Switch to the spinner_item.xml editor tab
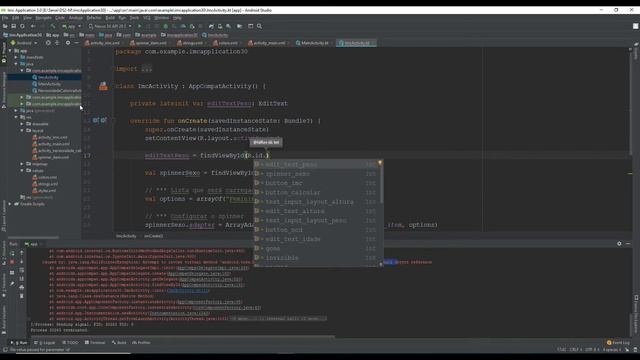This screenshot has height=360, width=640. [150, 43]
